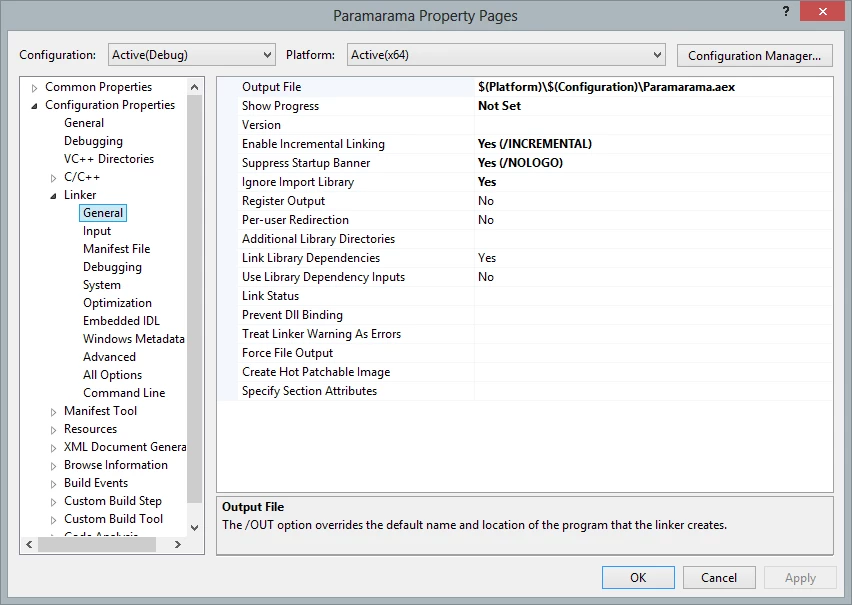
Task: Click the tree scrollbar down arrow
Action: pos(195,527)
